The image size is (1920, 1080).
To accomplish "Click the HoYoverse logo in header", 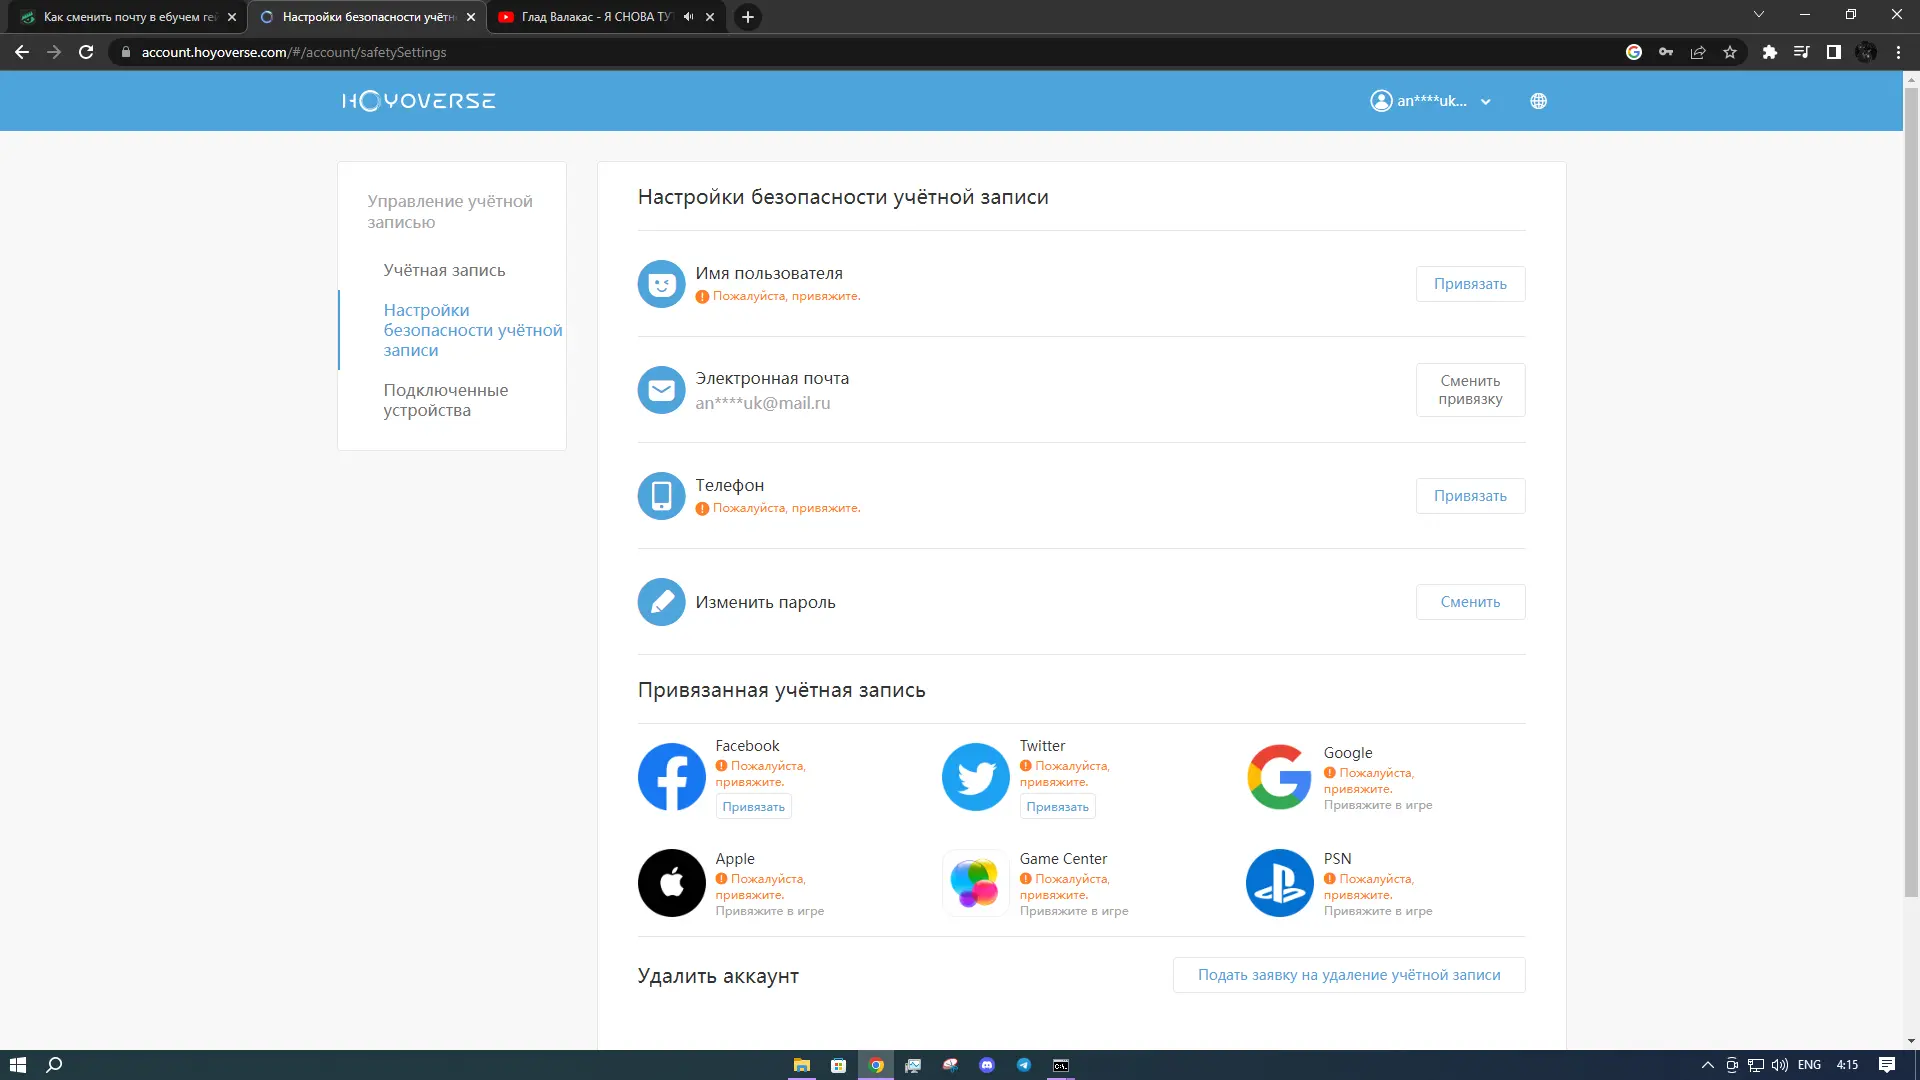I will click(418, 101).
